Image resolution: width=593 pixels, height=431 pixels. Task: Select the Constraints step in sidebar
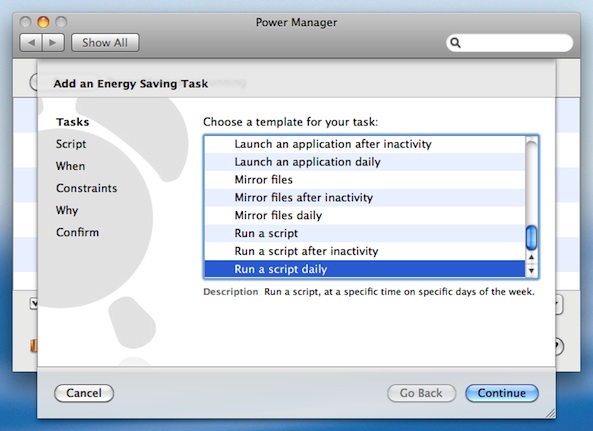[87, 188]
